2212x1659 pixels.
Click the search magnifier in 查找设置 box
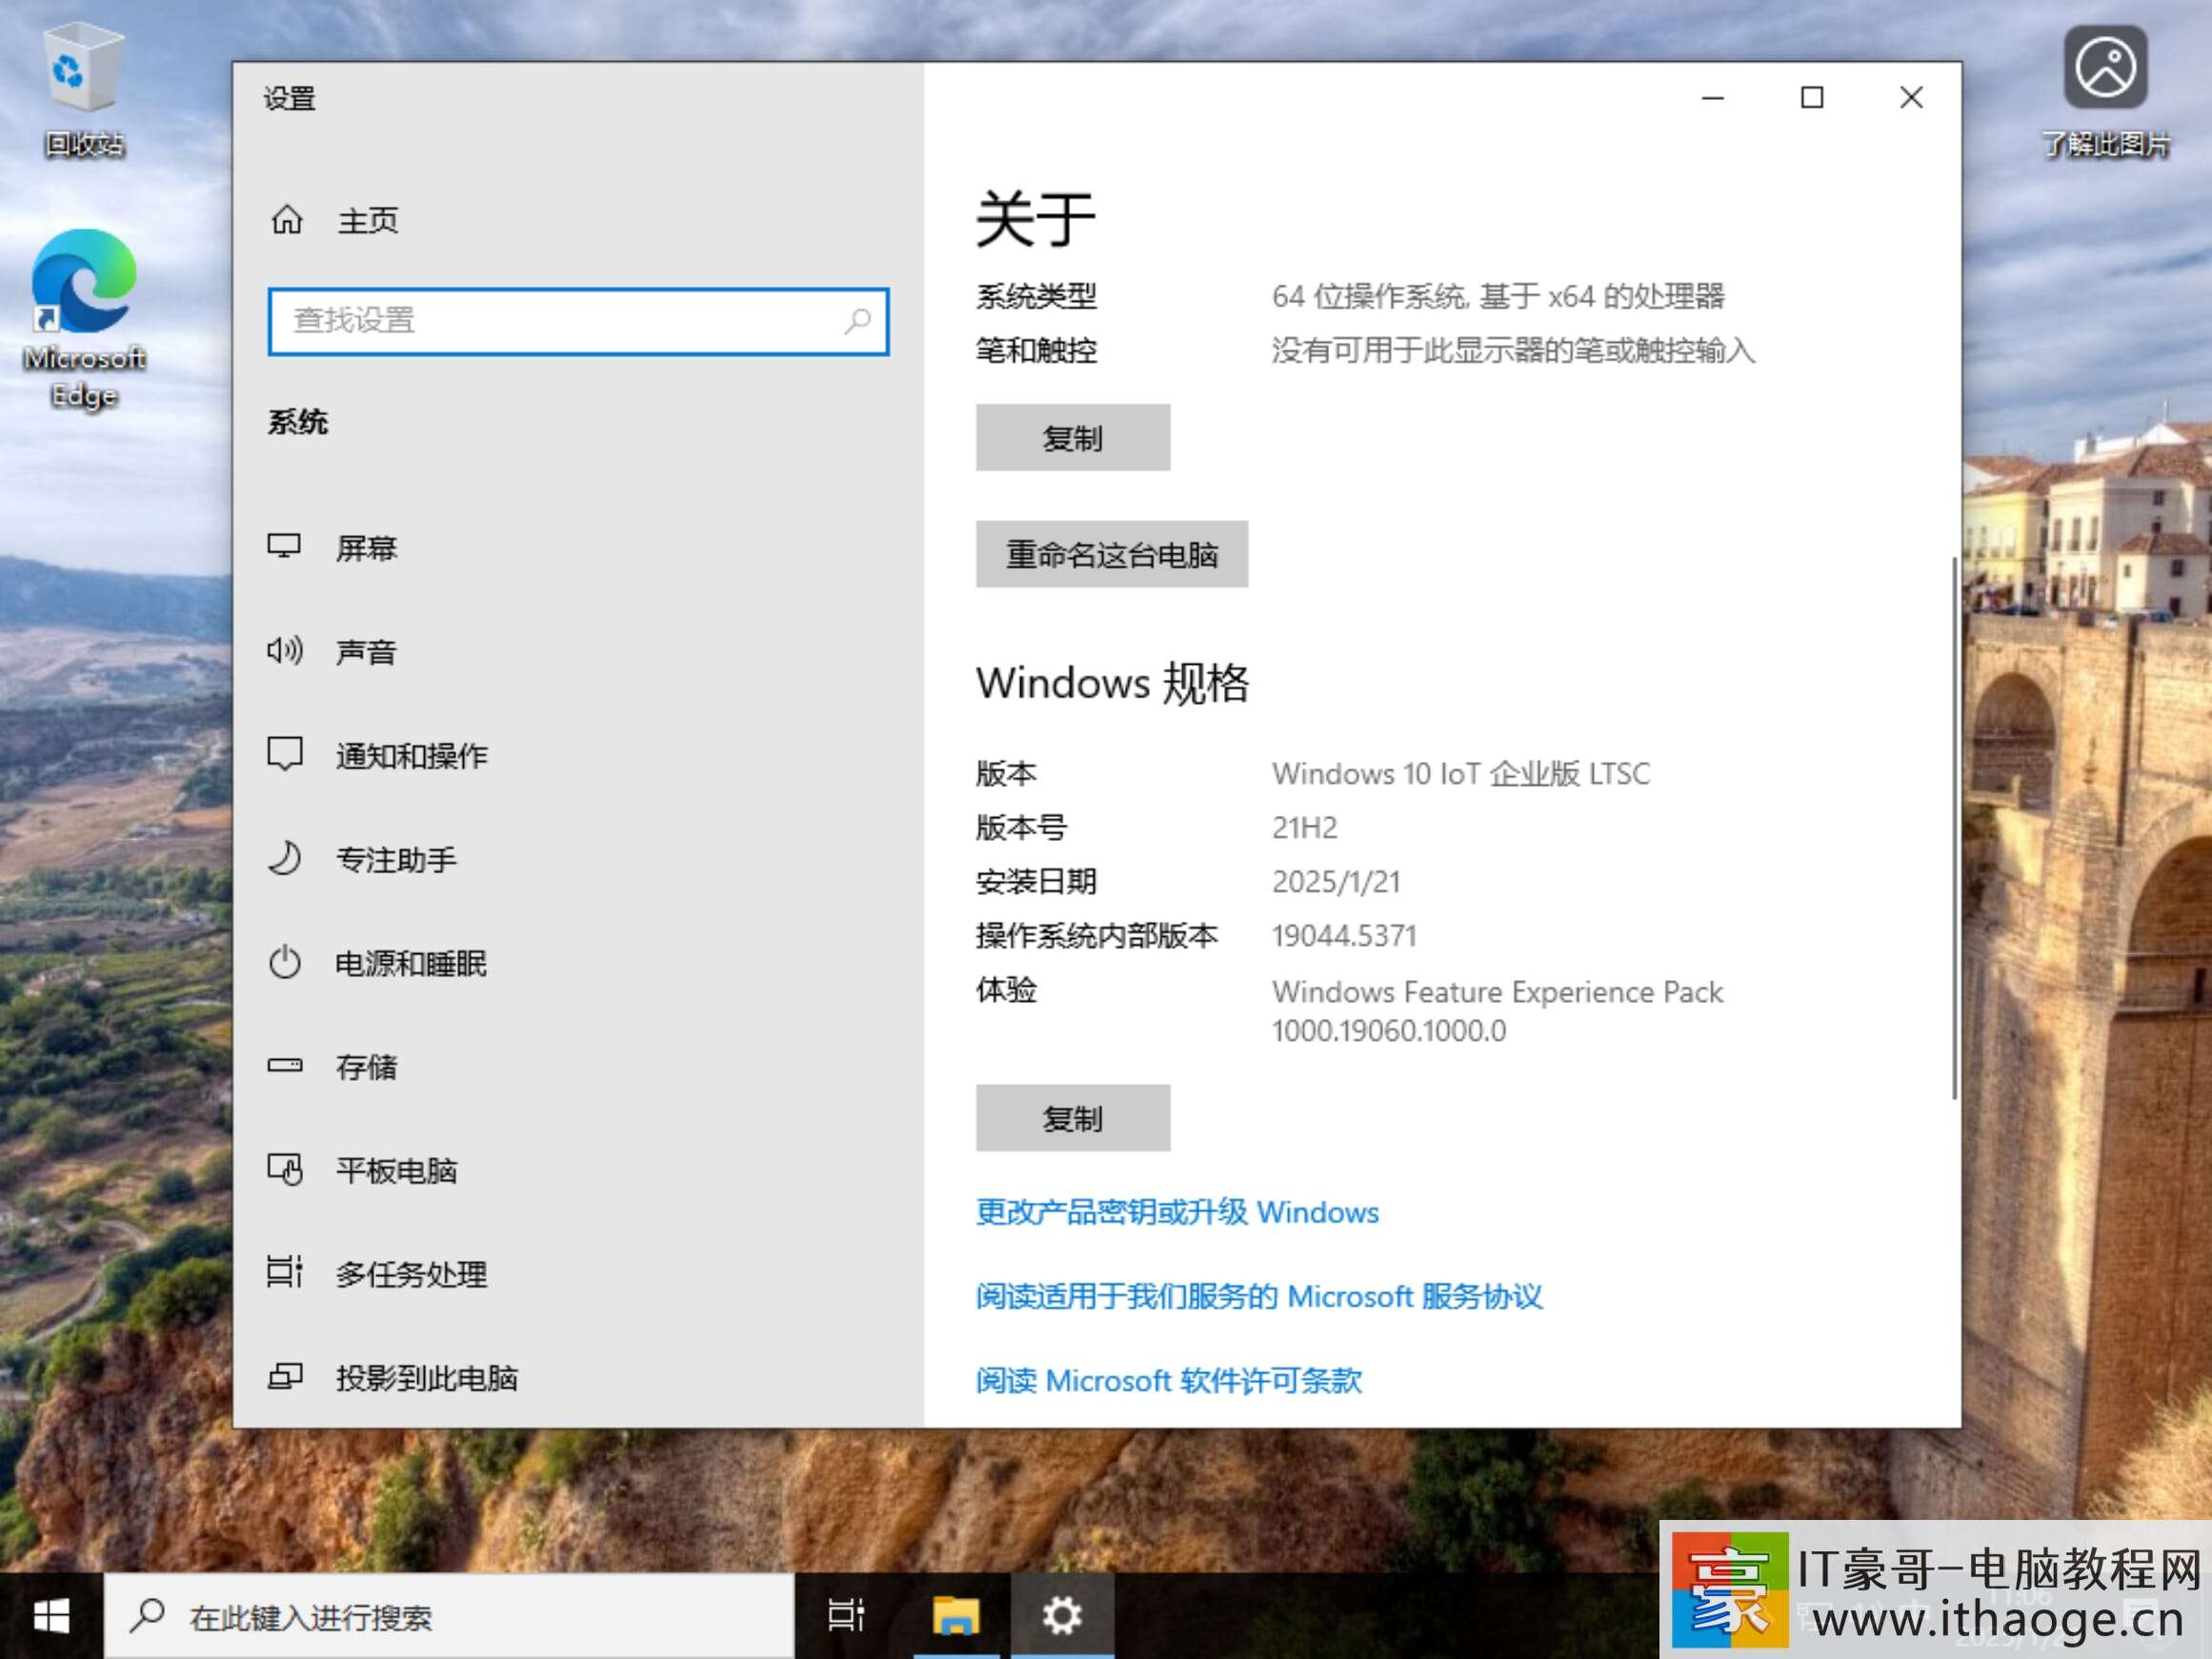click(x=857, y=321)
